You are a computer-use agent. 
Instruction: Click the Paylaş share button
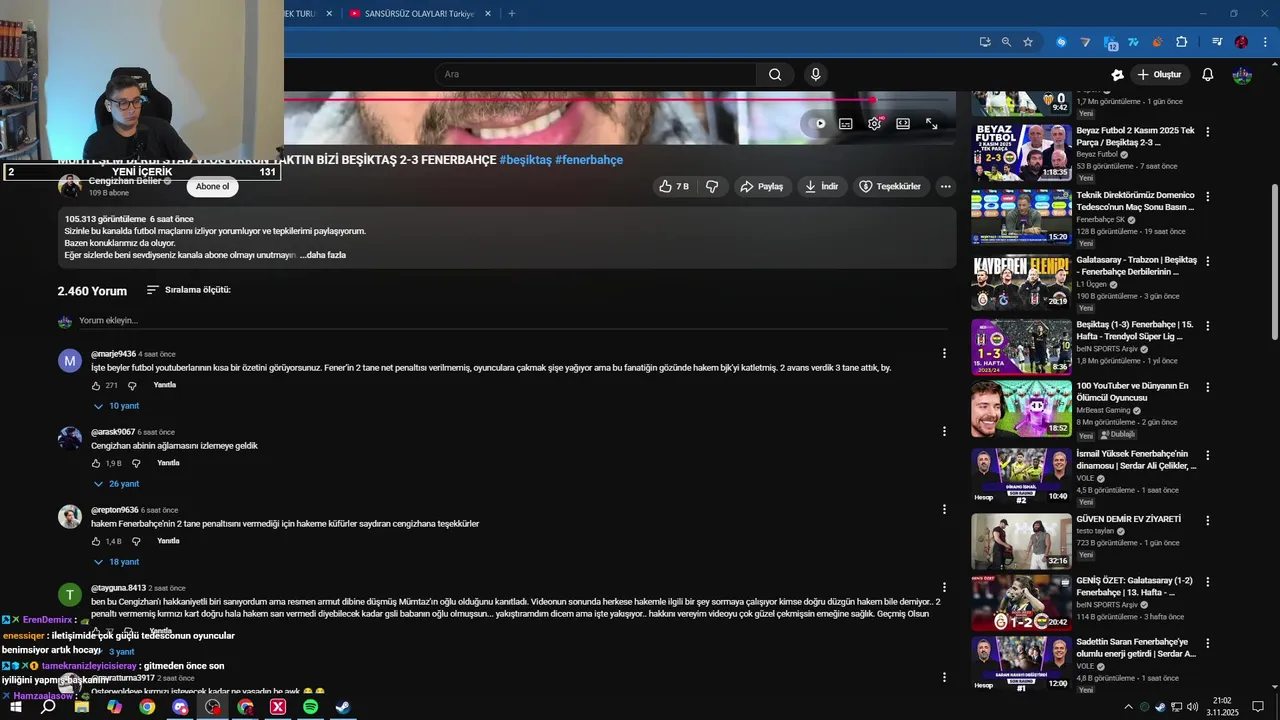click(x=761, y=186)
